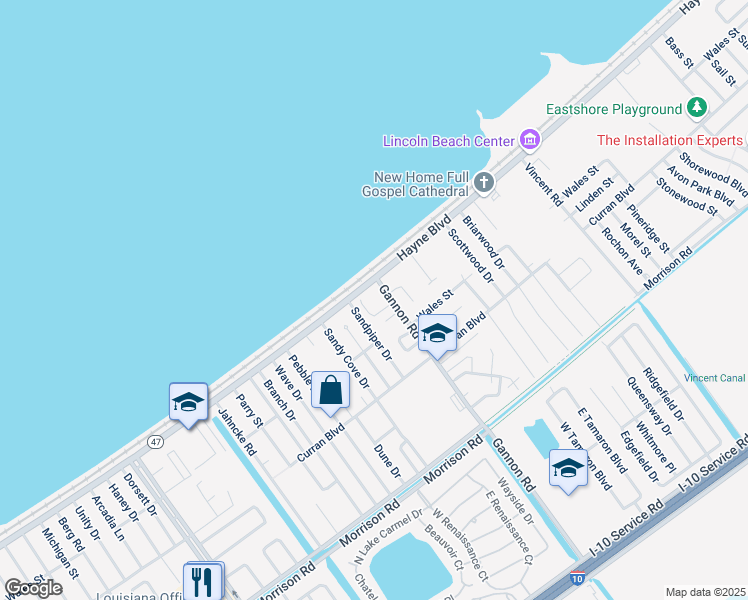Click the school marker beside route 47
This screenshot has height=600, width=748.
(x=188, y=404)
